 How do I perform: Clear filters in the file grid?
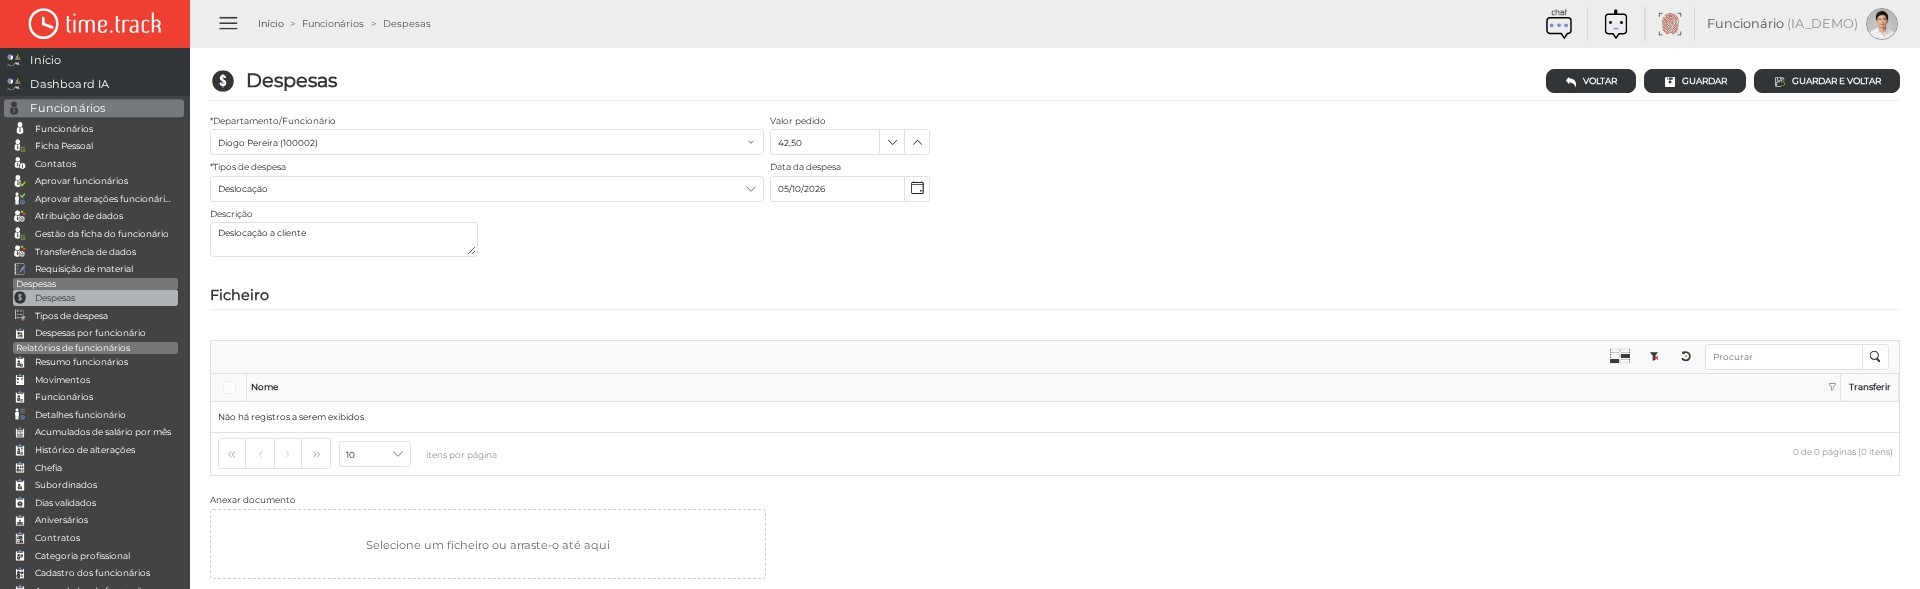point(1655,357)
